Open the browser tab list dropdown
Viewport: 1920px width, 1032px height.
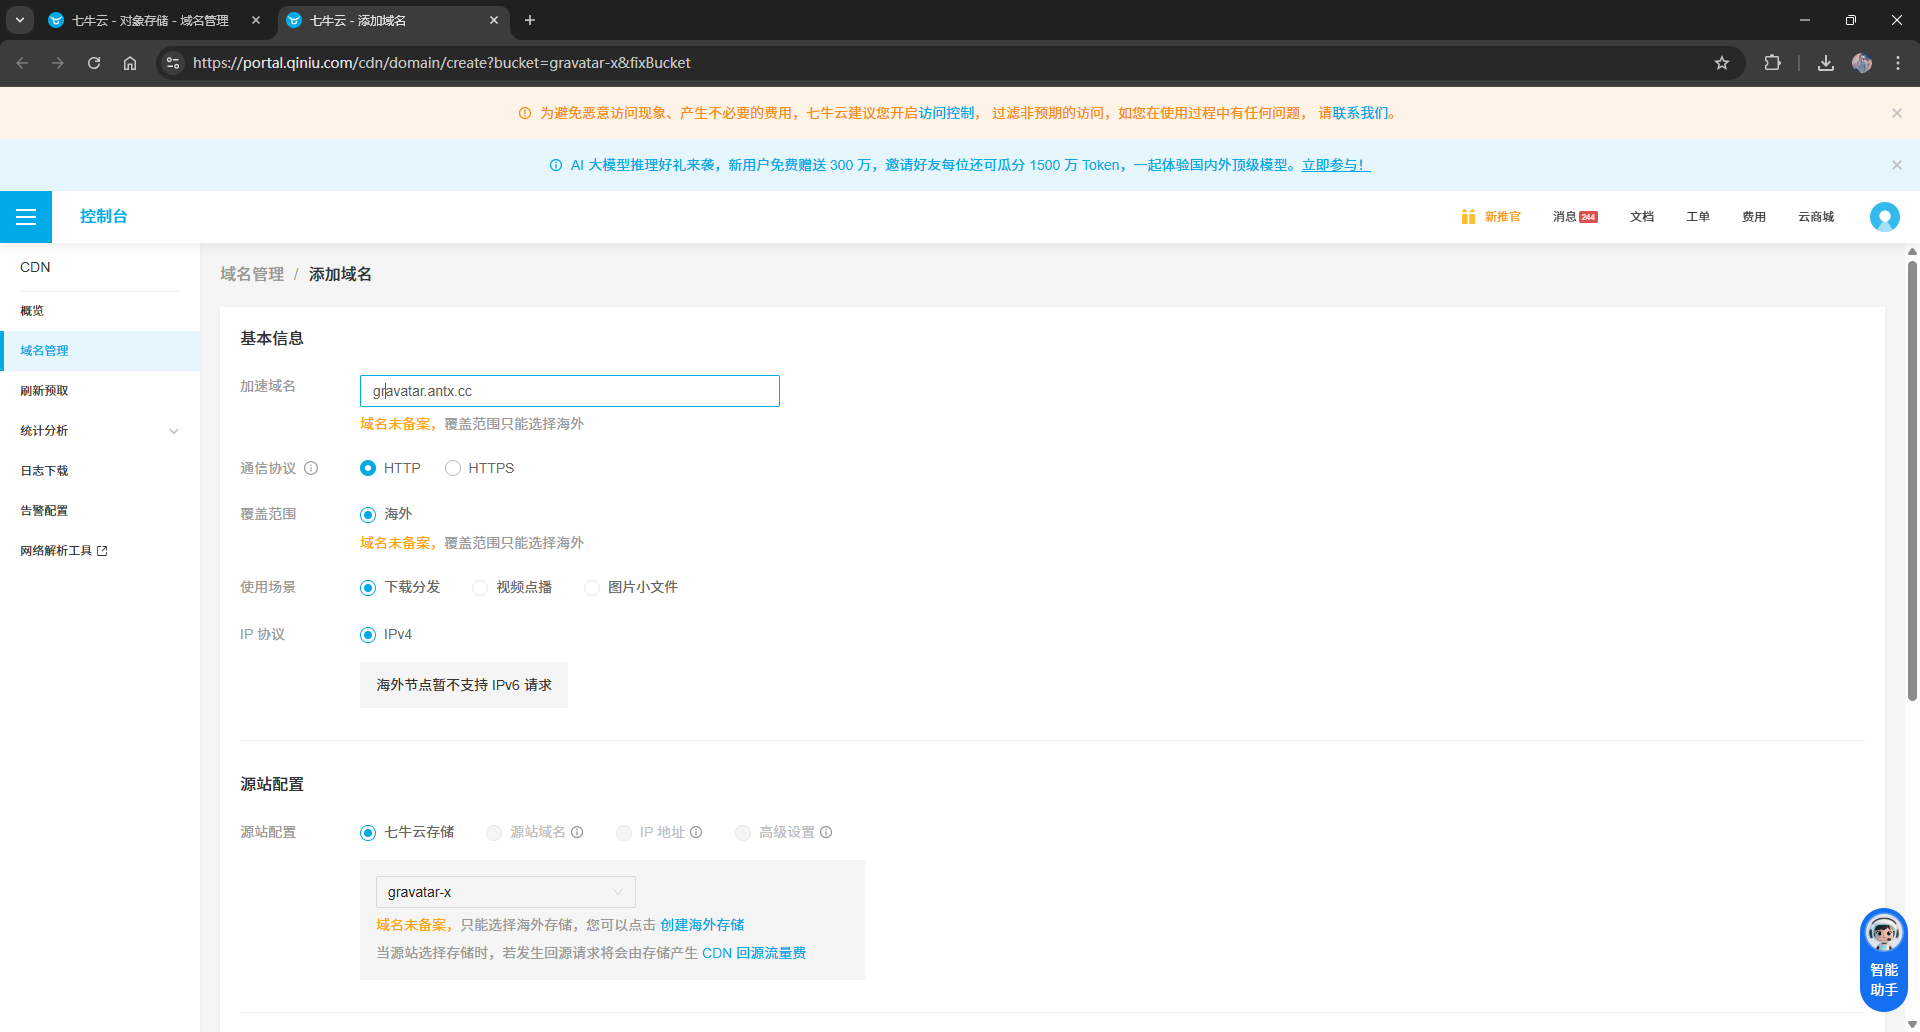19,20
